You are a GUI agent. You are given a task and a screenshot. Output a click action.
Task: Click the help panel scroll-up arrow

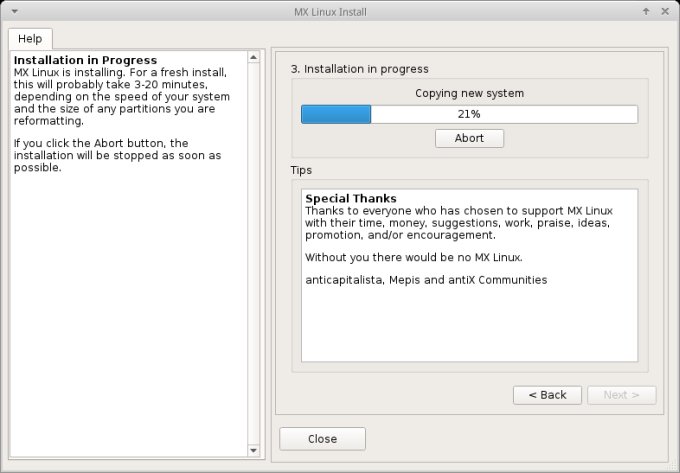tap(254, 57)
